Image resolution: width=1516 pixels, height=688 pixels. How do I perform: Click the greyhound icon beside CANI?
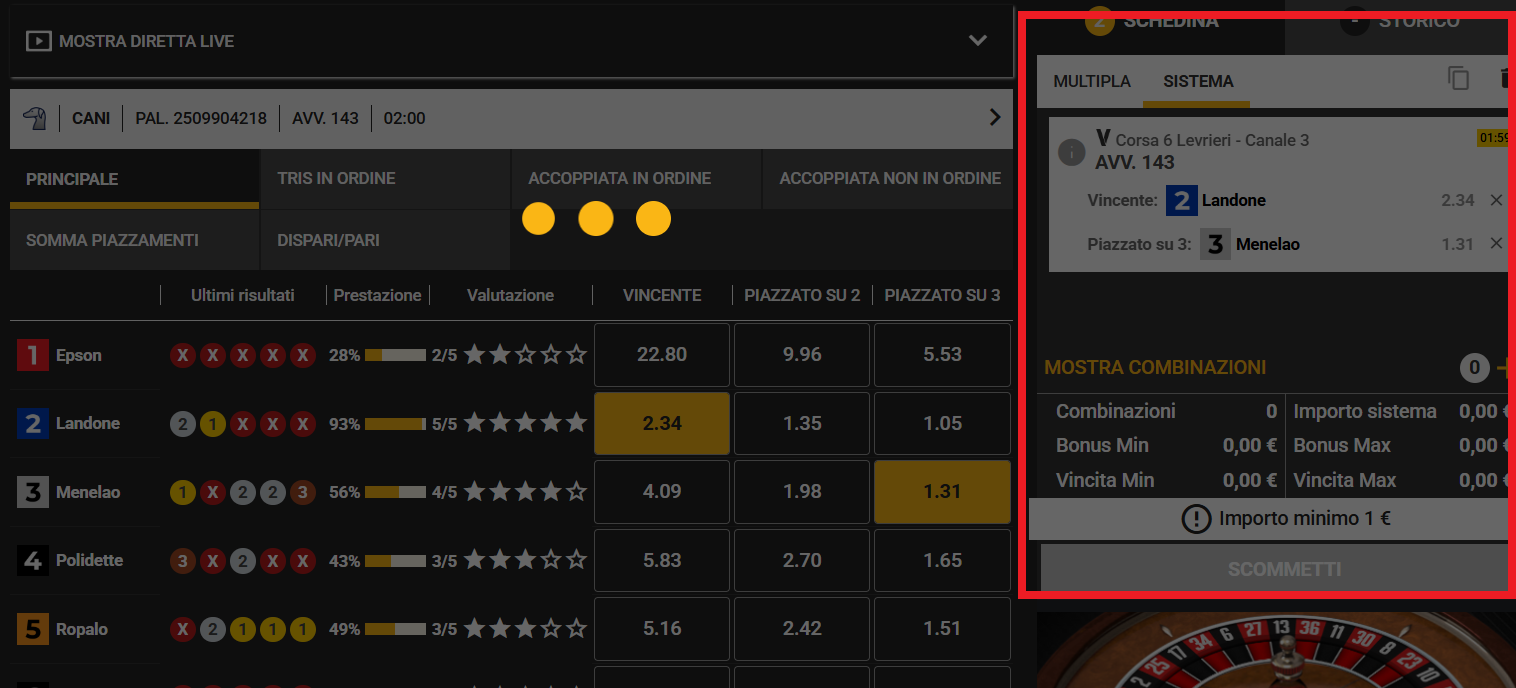tap(34, 118)
